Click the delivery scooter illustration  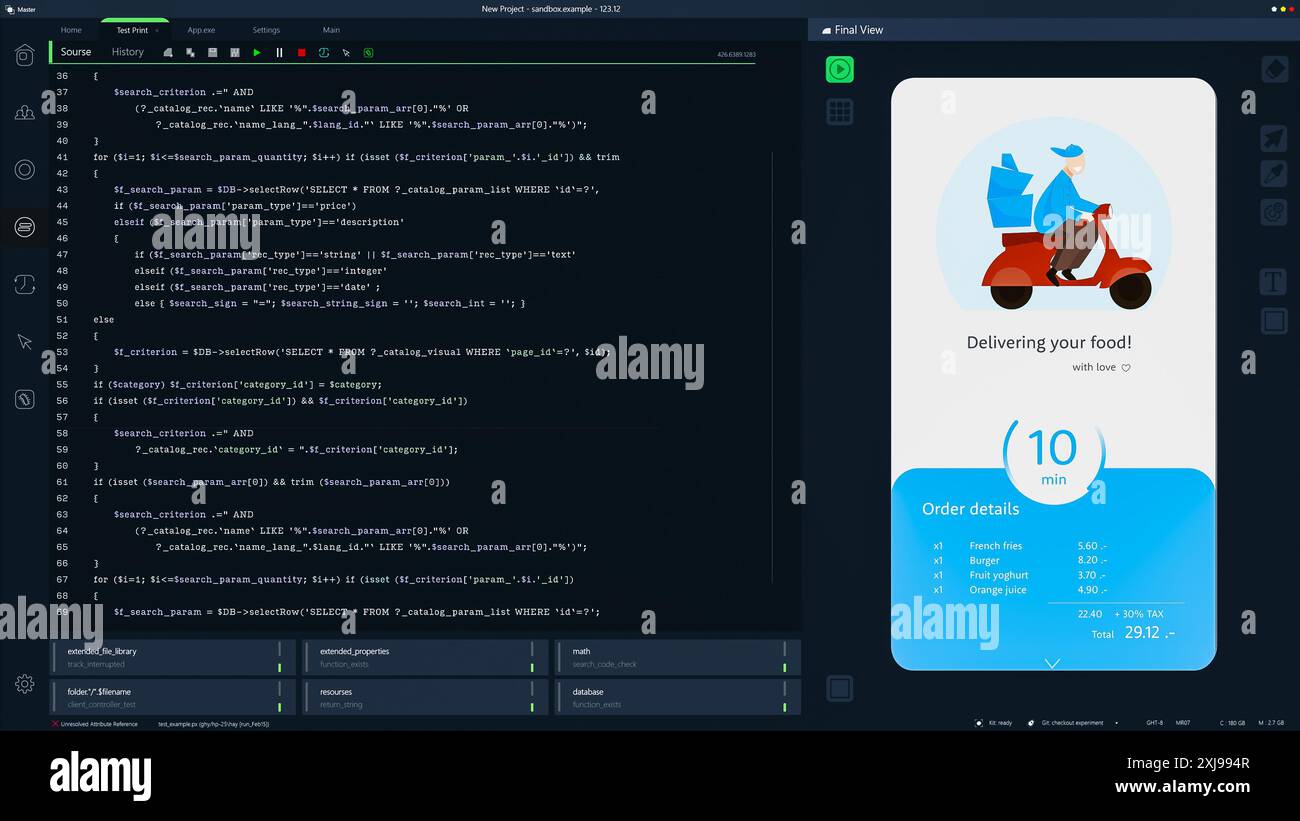(1053, 213)
